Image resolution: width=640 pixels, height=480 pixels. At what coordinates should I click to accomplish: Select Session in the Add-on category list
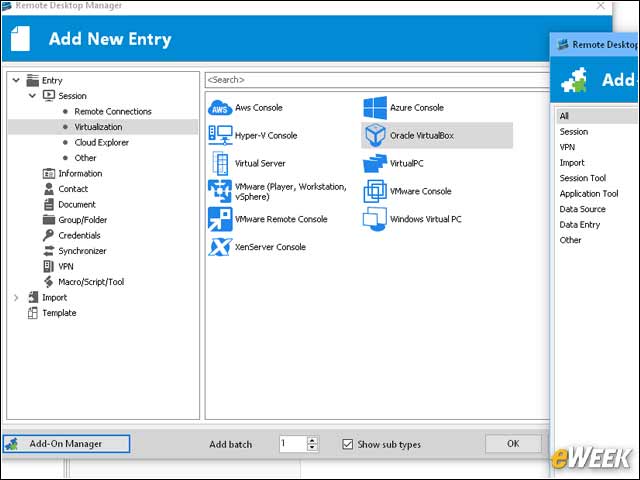574,131
